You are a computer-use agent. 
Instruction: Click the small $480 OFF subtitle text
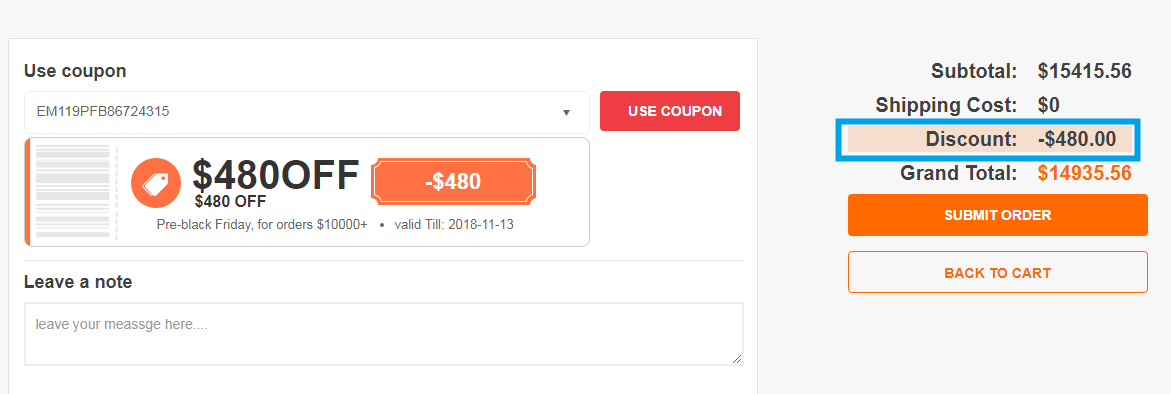[231, 201]
